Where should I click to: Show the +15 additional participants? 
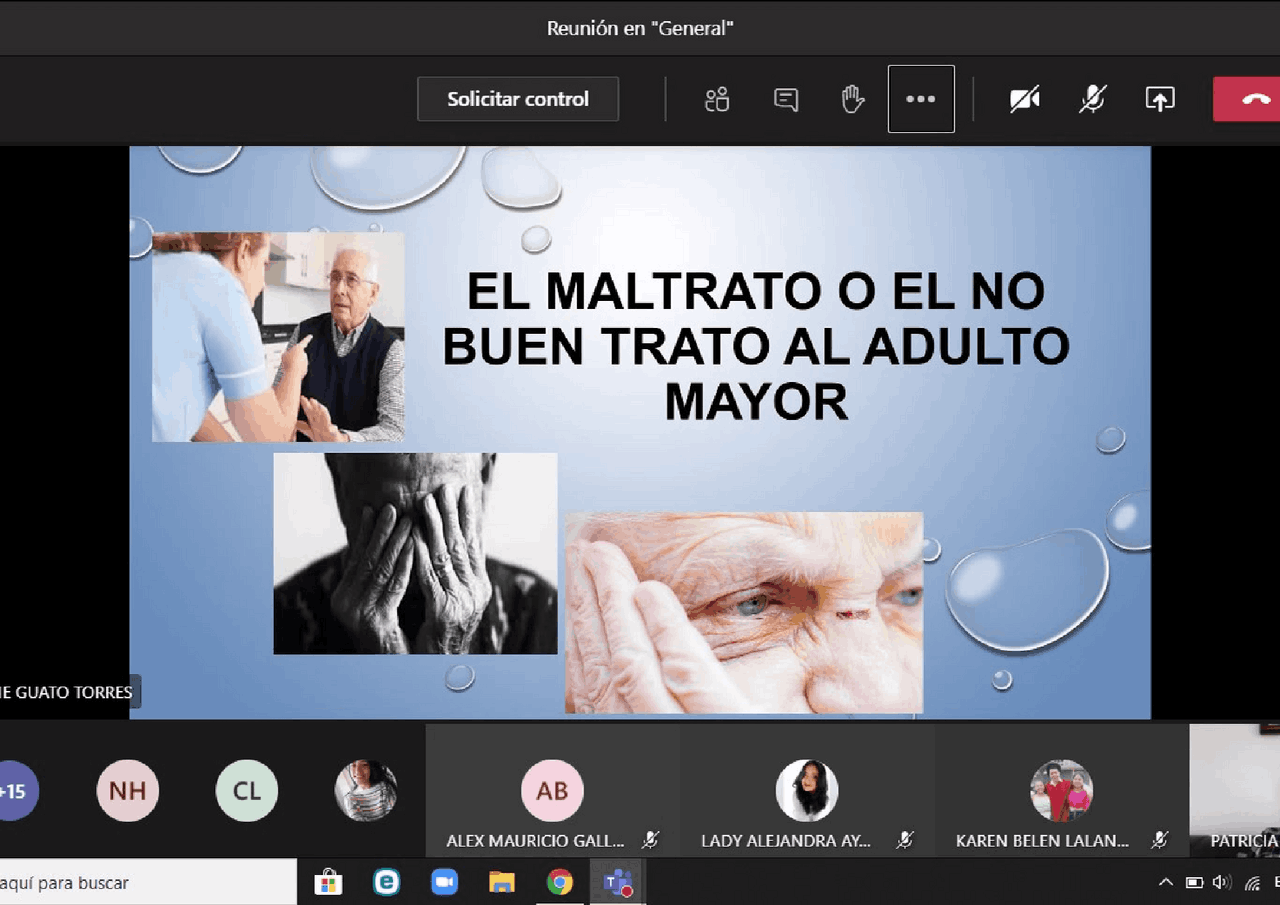[x=14, y=791]
